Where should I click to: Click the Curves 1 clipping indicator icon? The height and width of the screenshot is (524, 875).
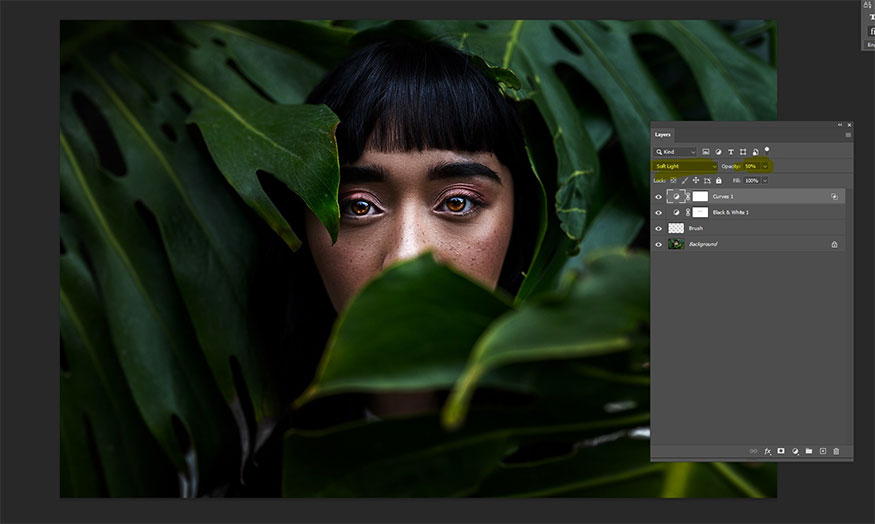tap(834, 196)
